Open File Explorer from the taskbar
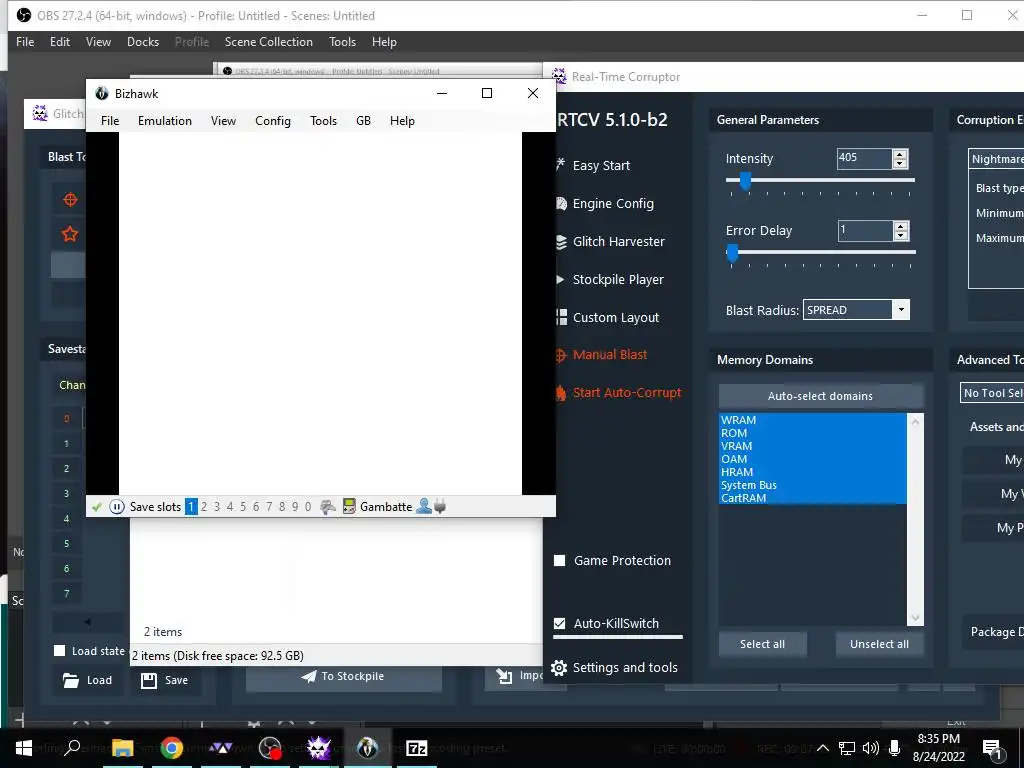 pos(122,748)
